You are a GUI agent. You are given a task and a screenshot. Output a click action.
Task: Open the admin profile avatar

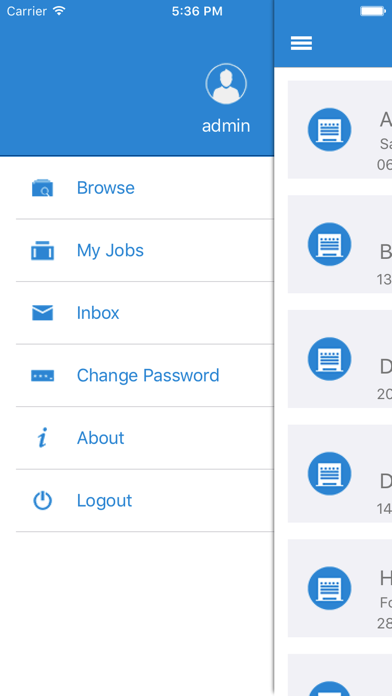pyautogui.click(x=226, y=84)
